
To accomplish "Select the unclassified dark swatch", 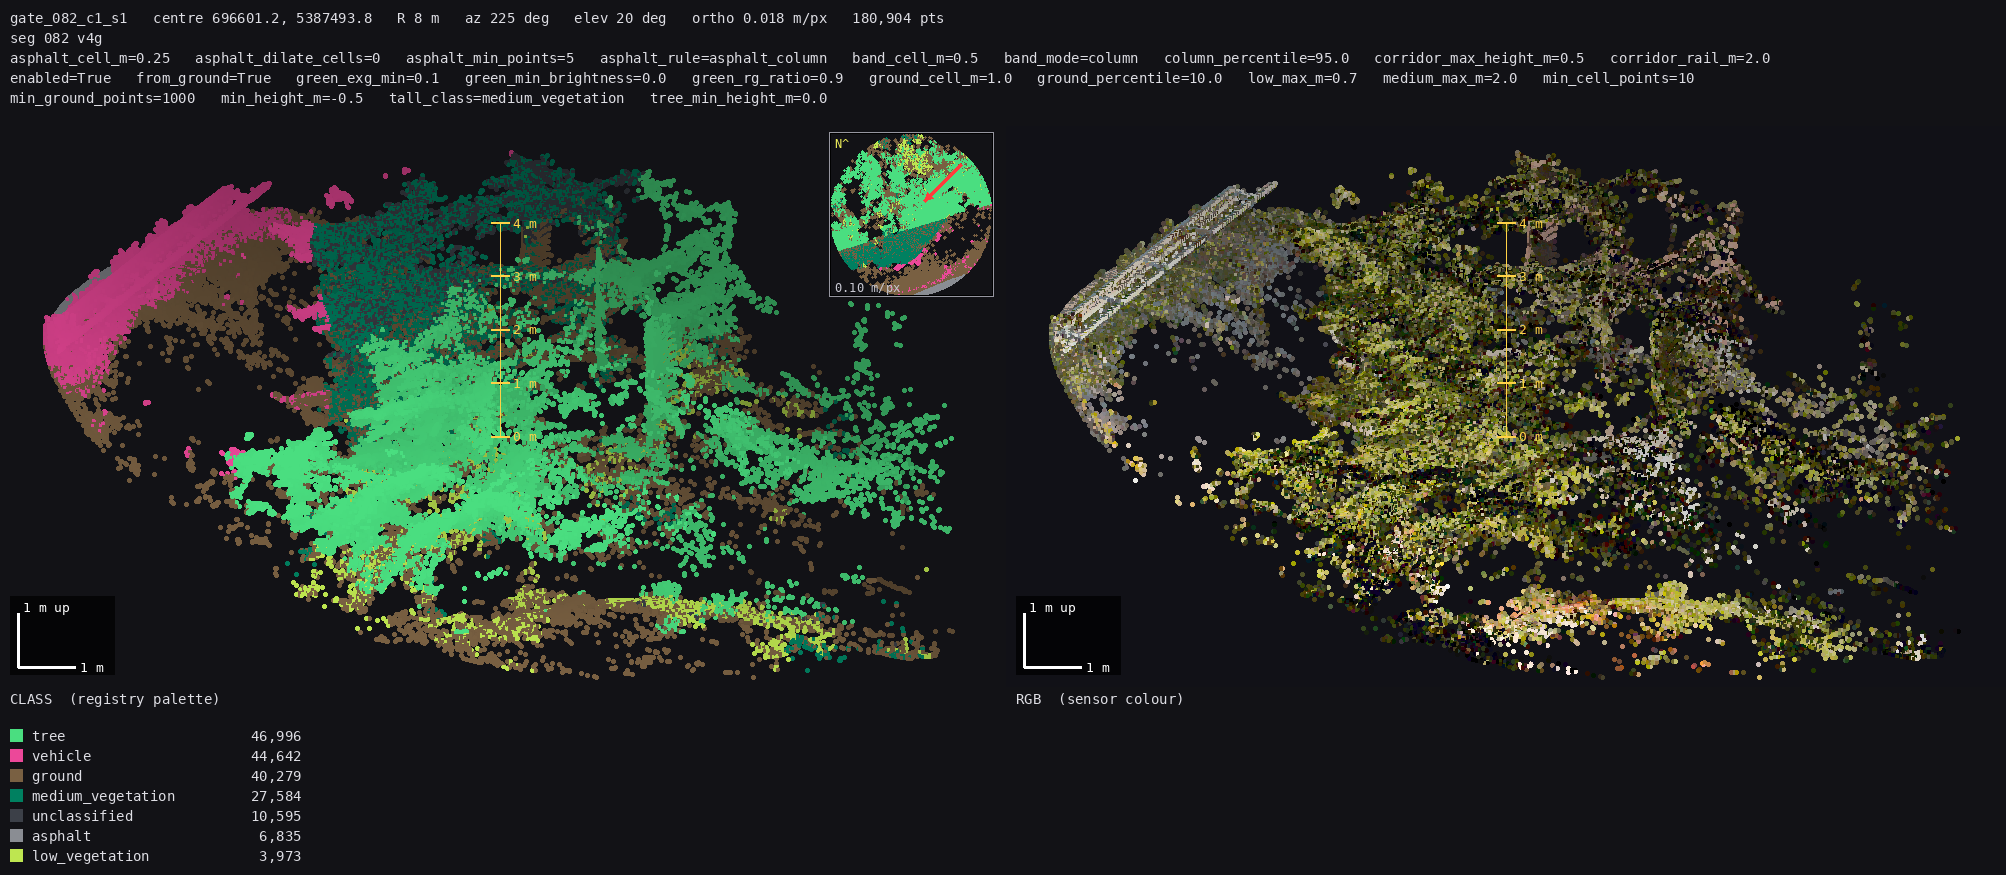I will [x=16, y=816].
